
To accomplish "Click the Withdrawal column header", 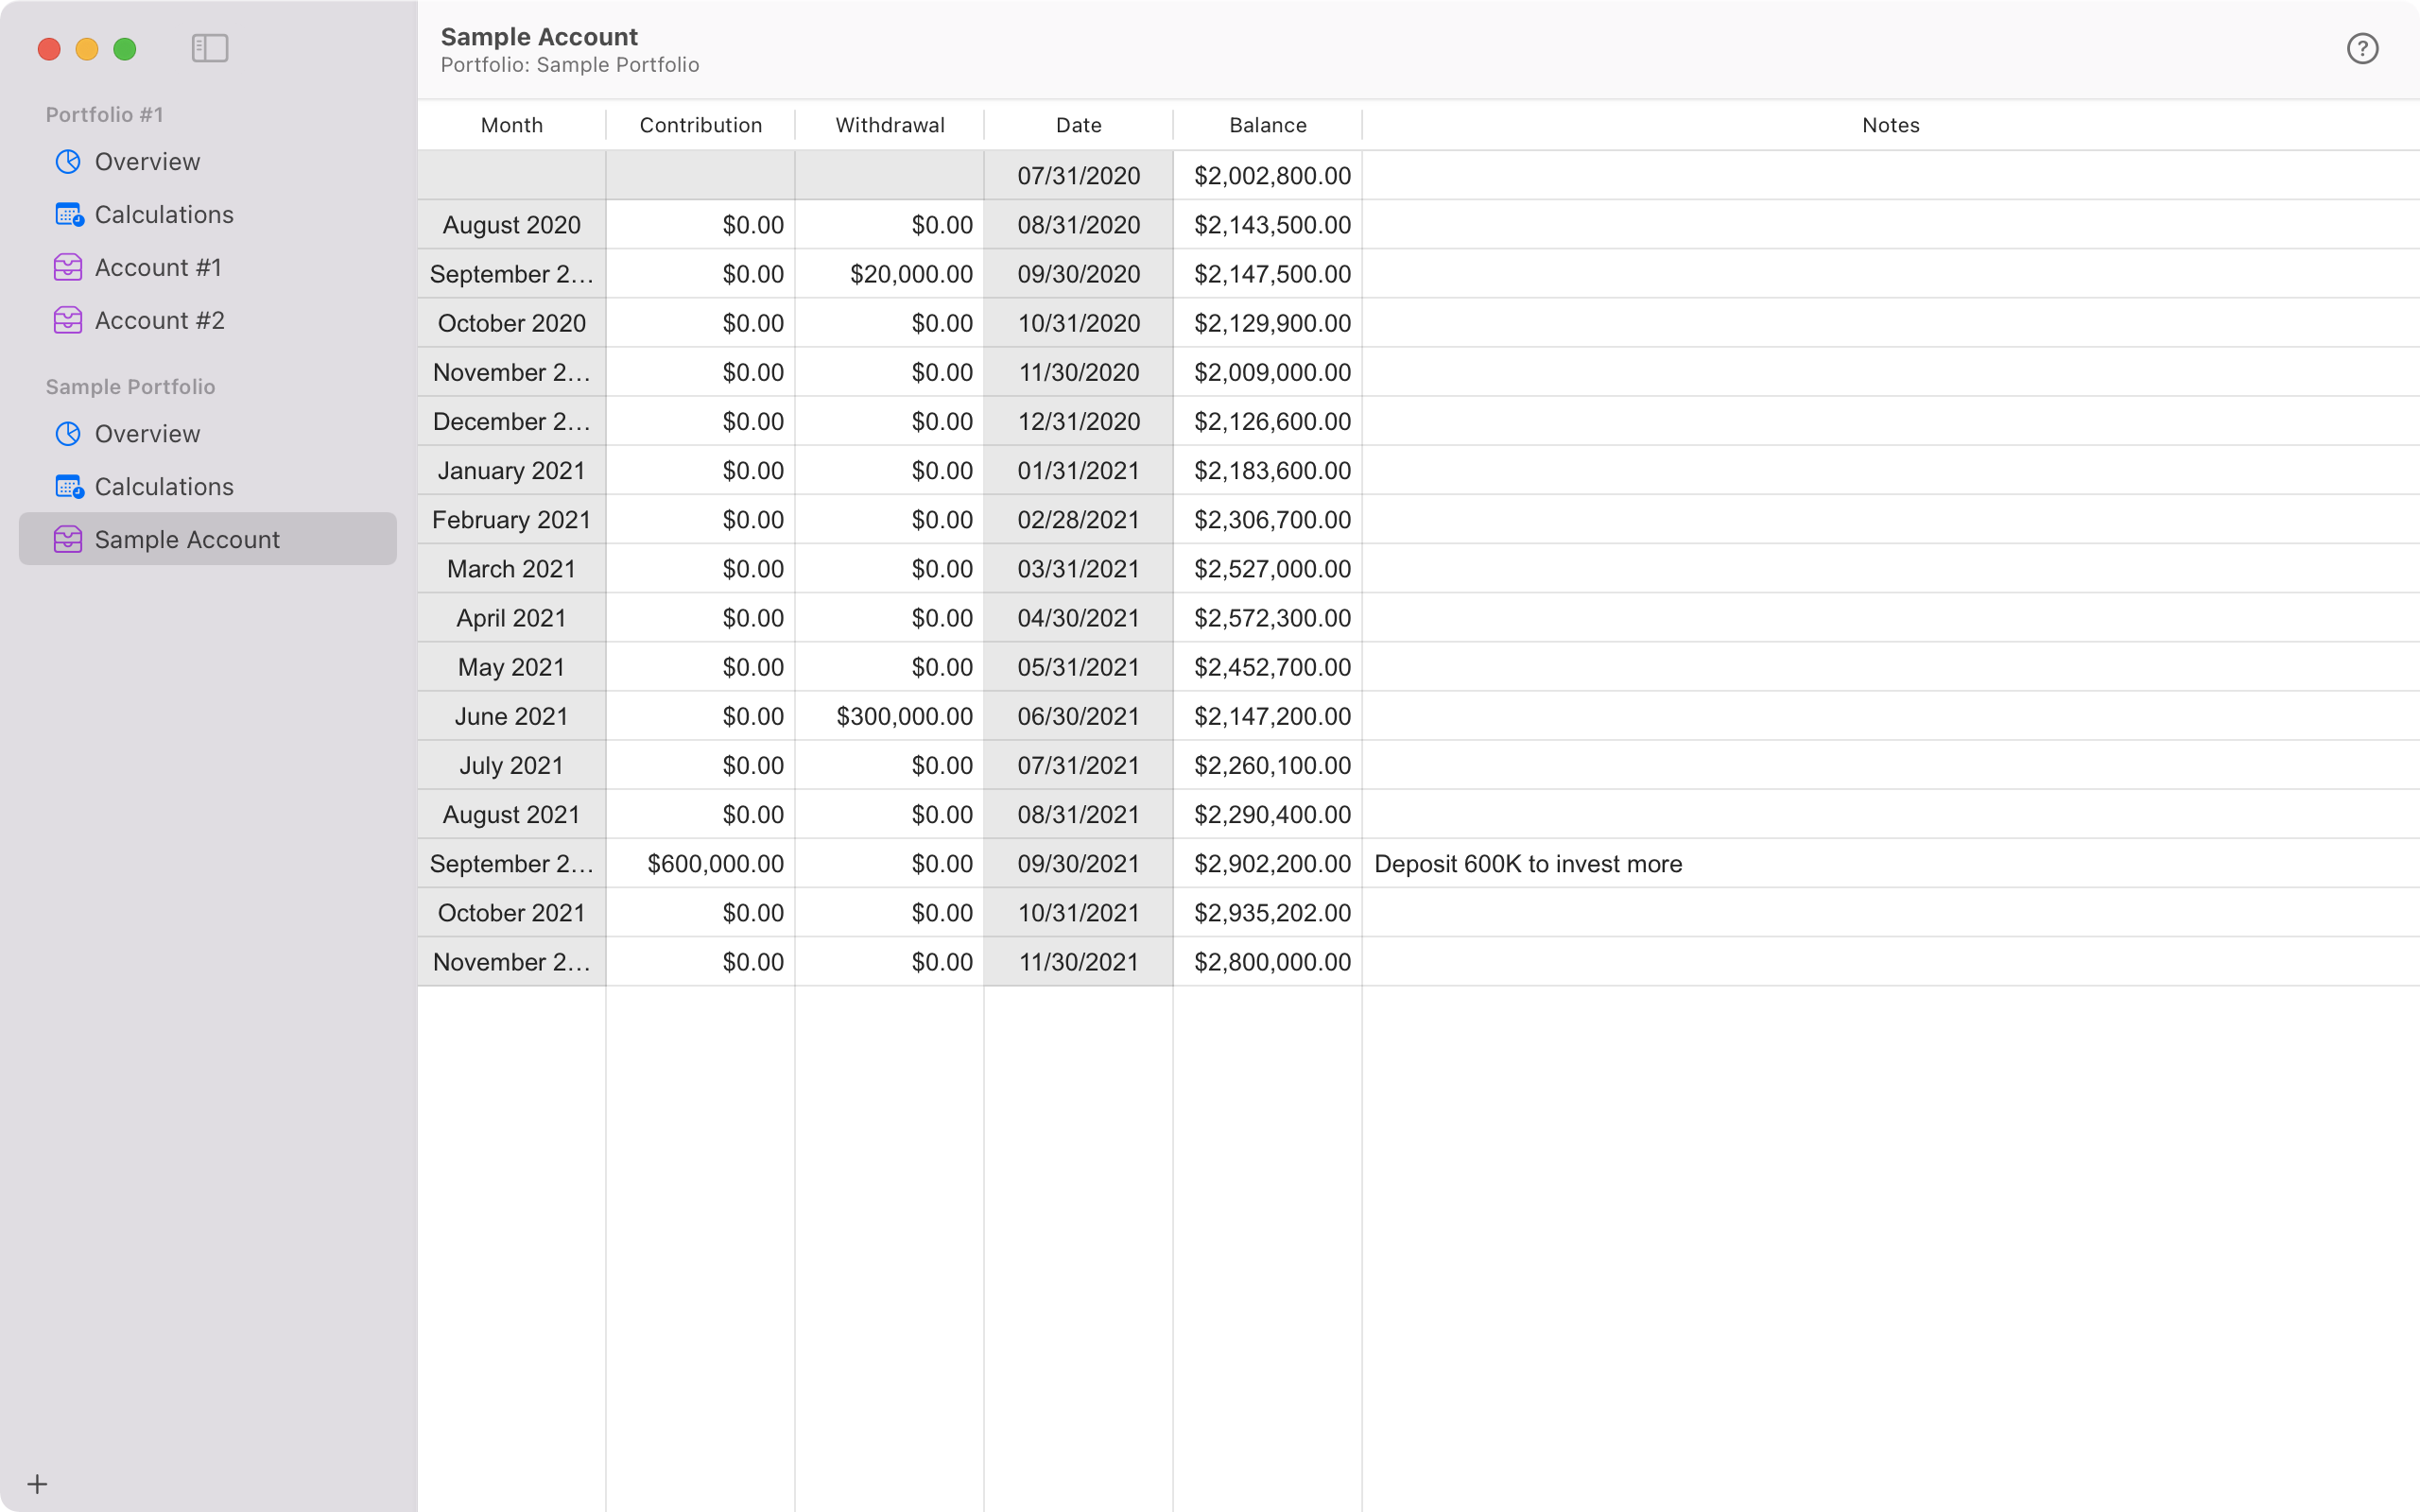I will point(889,125).
